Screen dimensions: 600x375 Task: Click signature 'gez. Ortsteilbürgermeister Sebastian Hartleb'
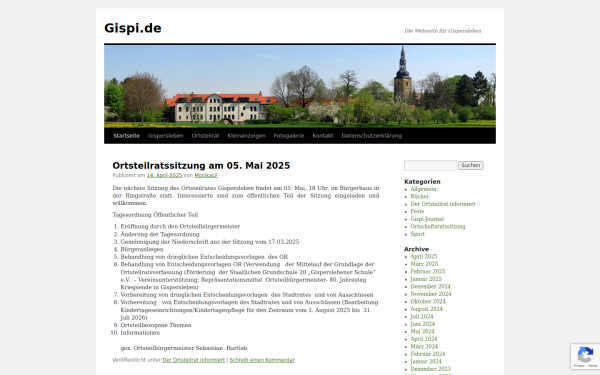(184, 348)
